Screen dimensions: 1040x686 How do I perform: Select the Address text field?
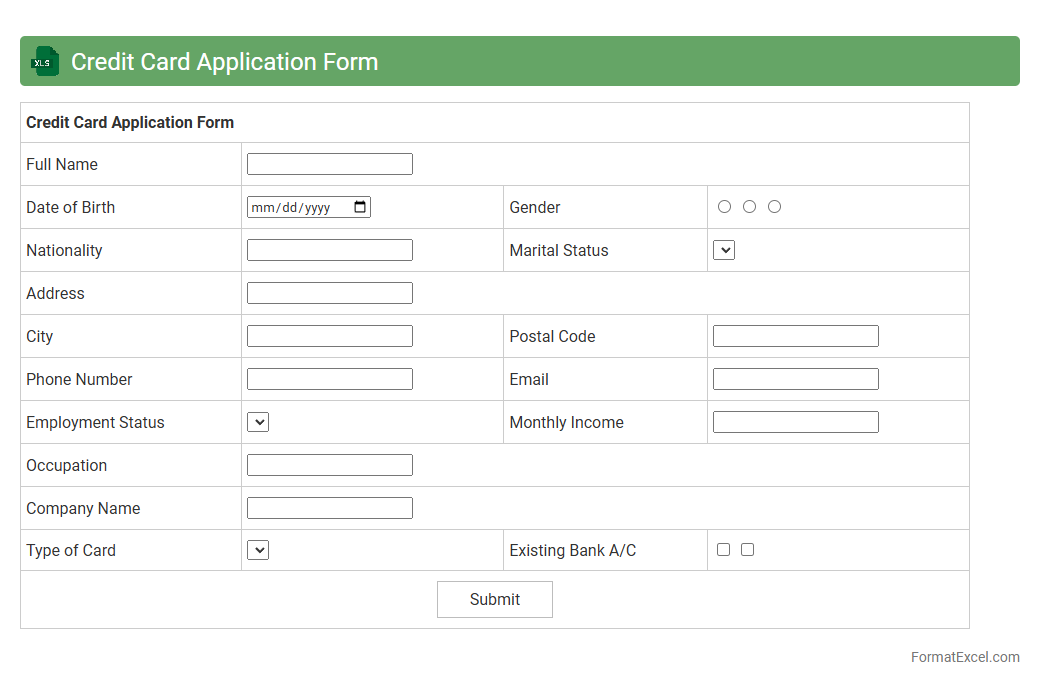(x=330, y=293)
